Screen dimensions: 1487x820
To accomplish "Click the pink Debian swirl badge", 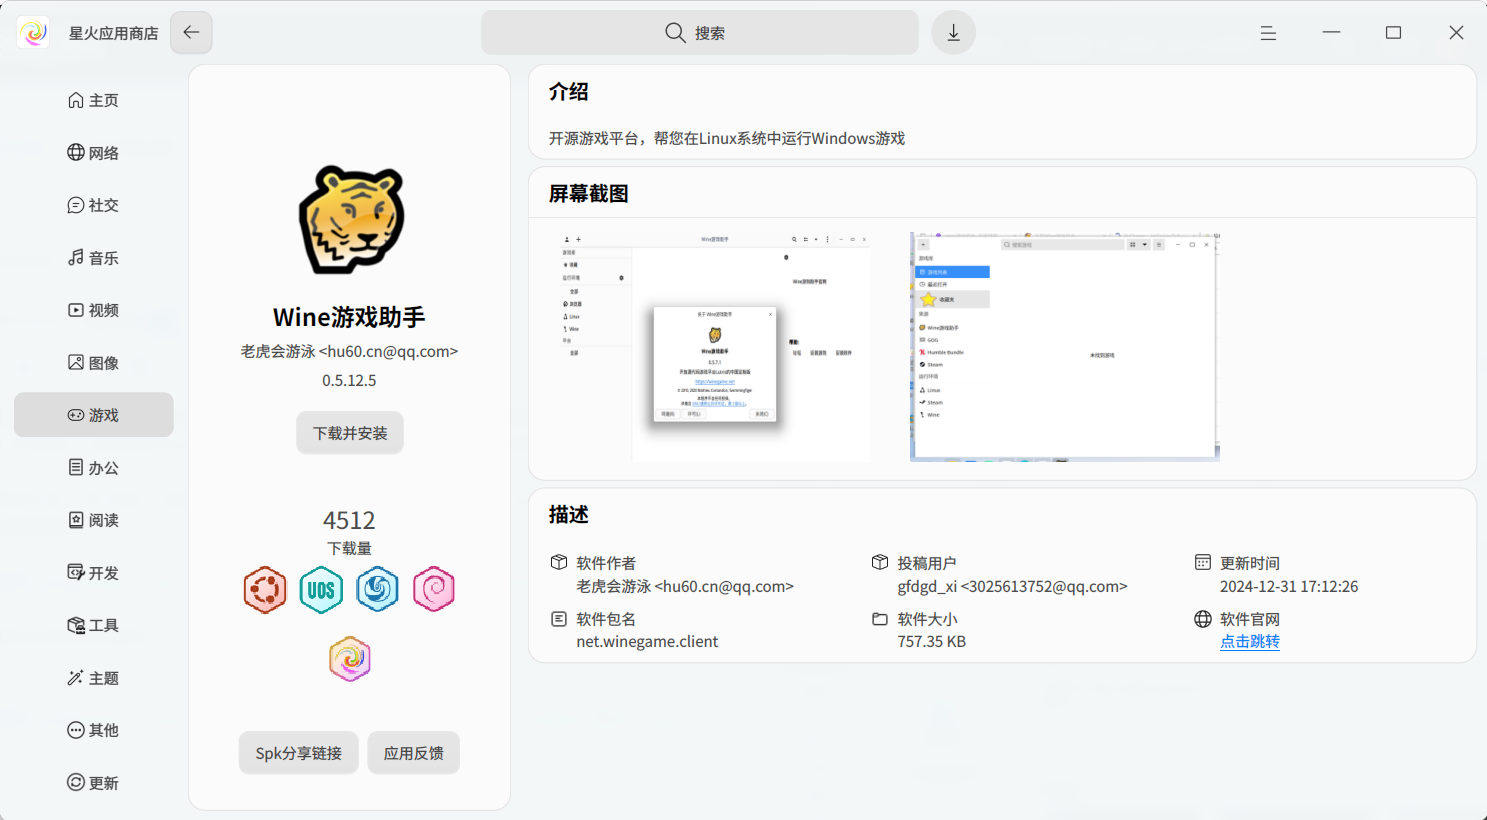I will point(434,590).
